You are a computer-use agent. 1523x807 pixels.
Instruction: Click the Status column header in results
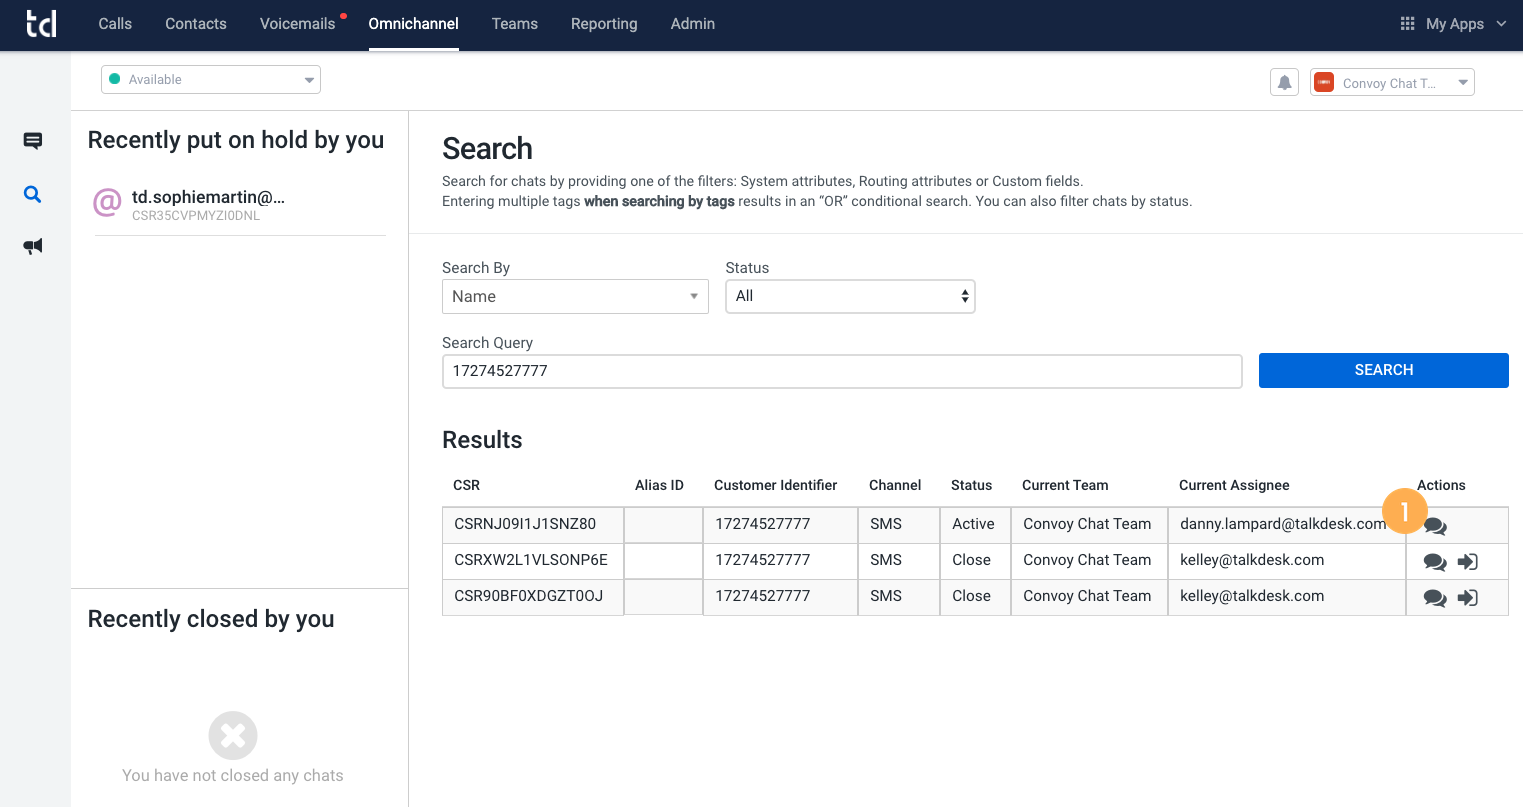[971, 485]
